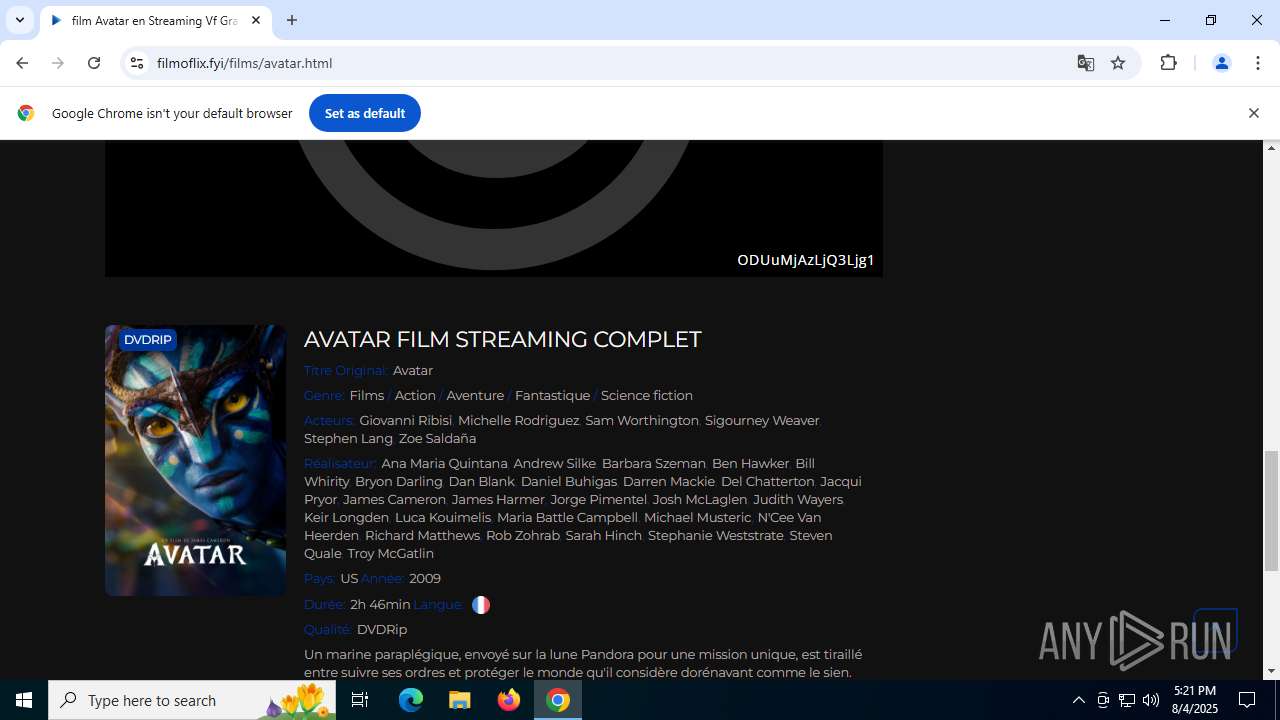Click the year 2009 link
Image resolution: width=1280 pixels, height=720 pixels.
point(425,578)
